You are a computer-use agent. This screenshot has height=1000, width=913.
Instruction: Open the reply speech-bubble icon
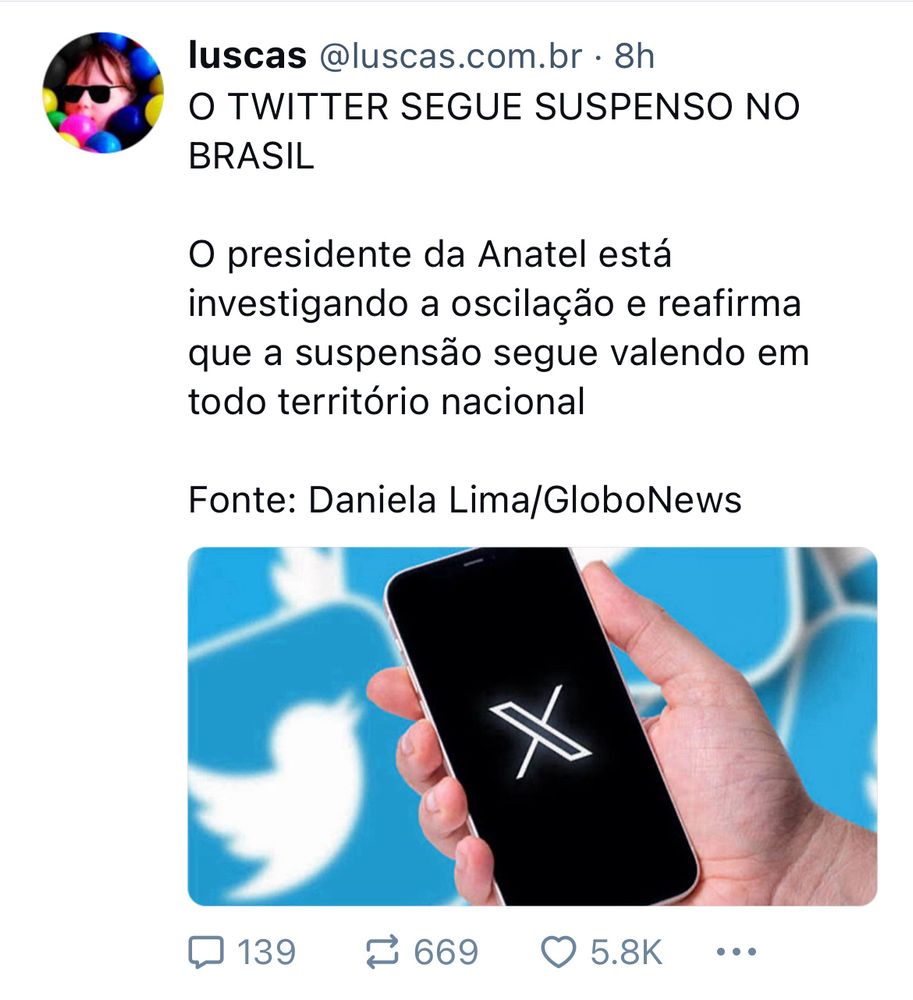pos(206,952)
